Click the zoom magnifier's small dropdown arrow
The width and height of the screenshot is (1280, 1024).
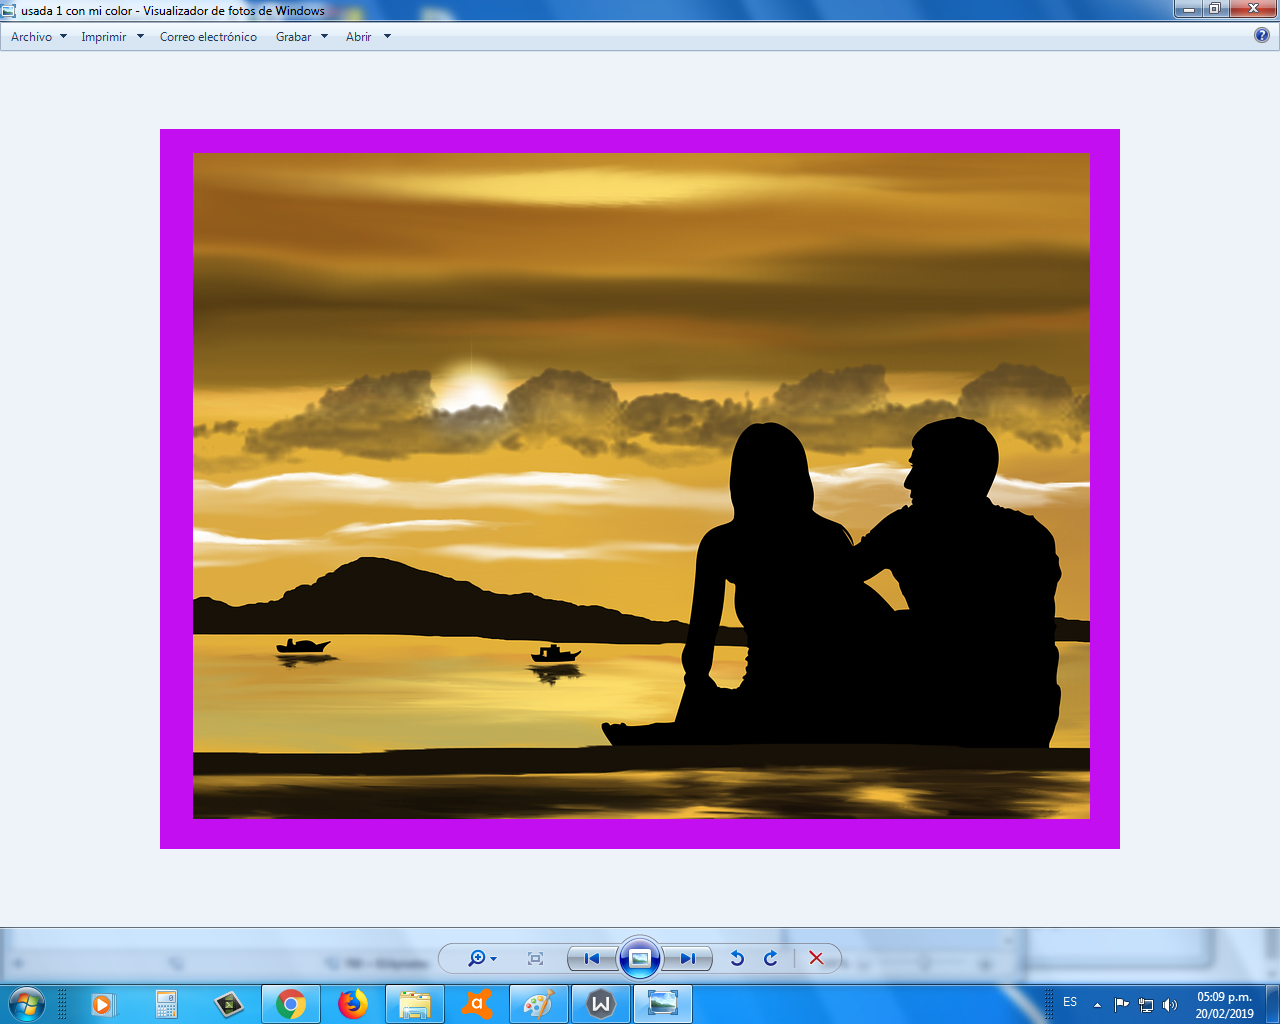(x=493, y=959)
